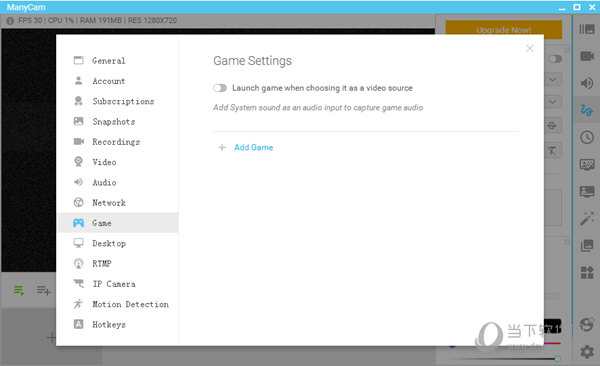Go to Video settings

click(117, 162)
